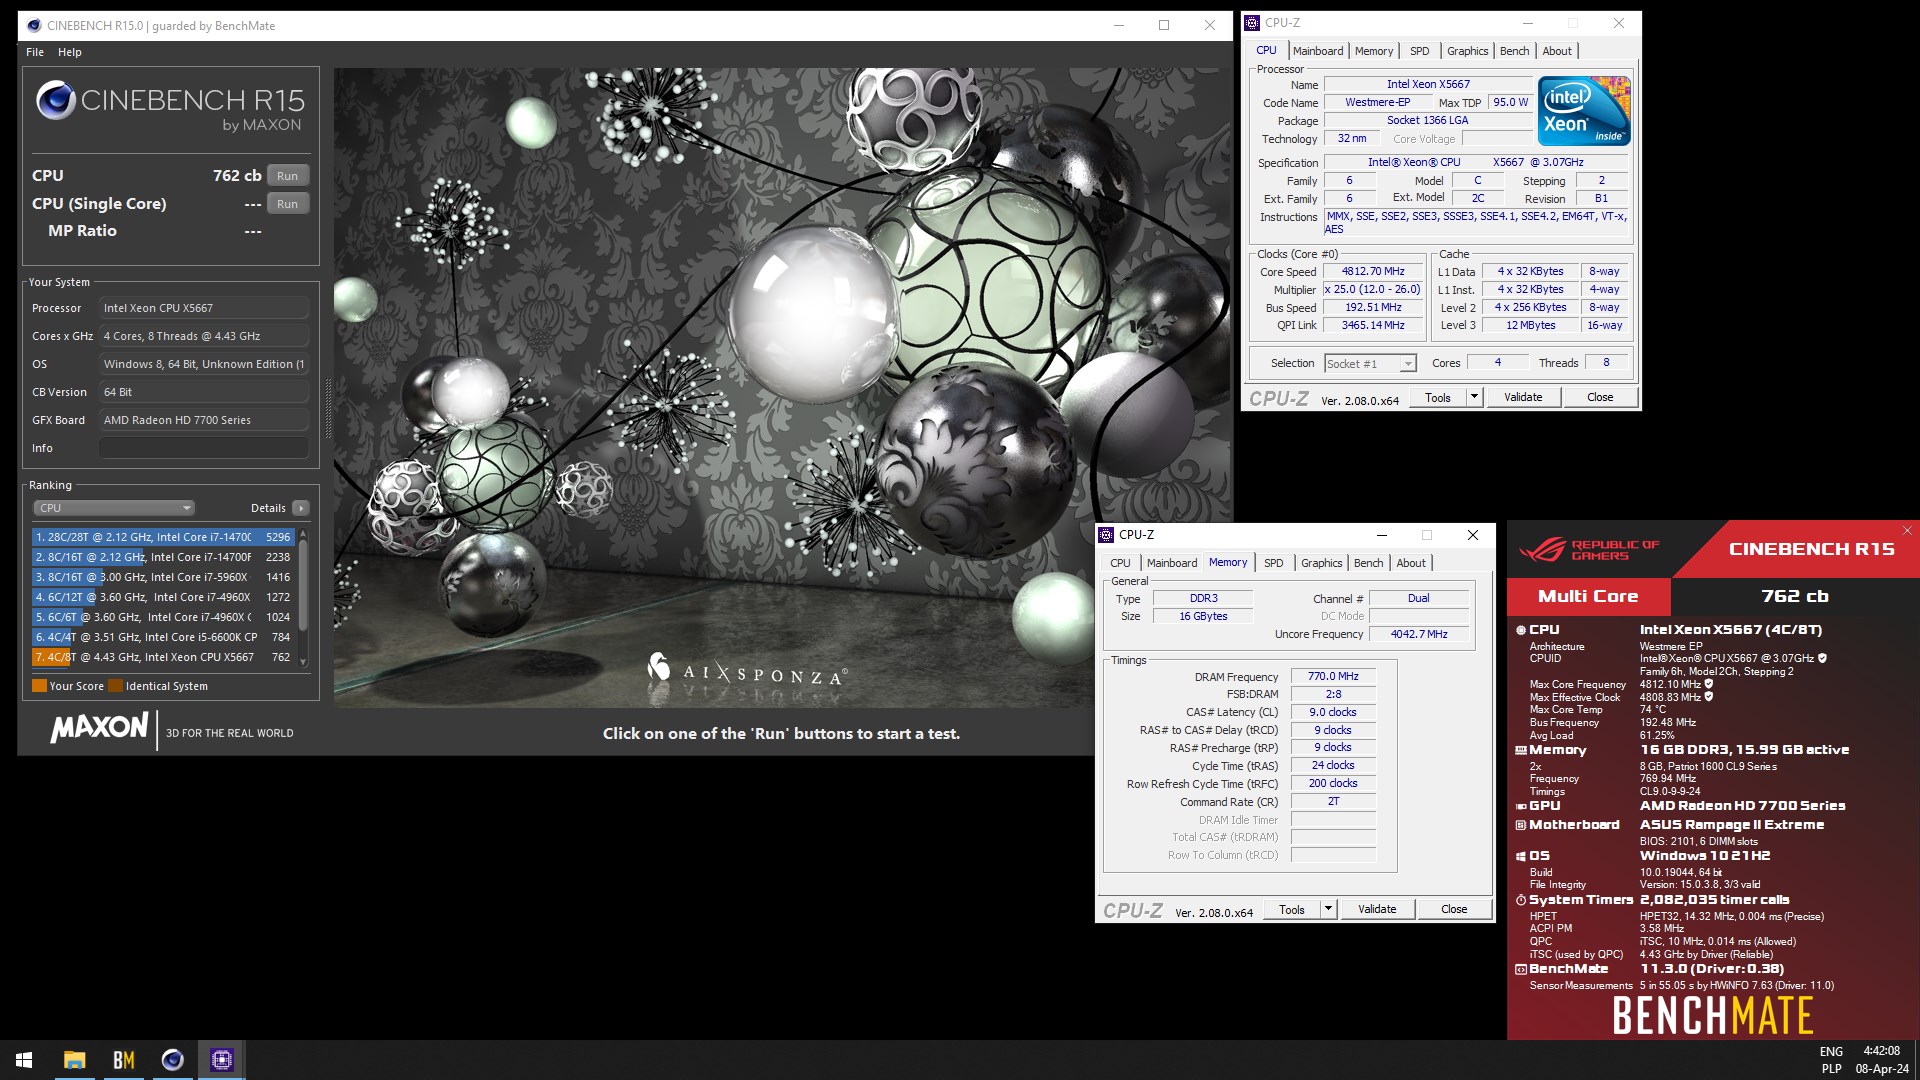The width and height of the screenshot is (1920, 1080).
Task: Click Tools button in upper CPU-Z
Action: click(1438, 397)
